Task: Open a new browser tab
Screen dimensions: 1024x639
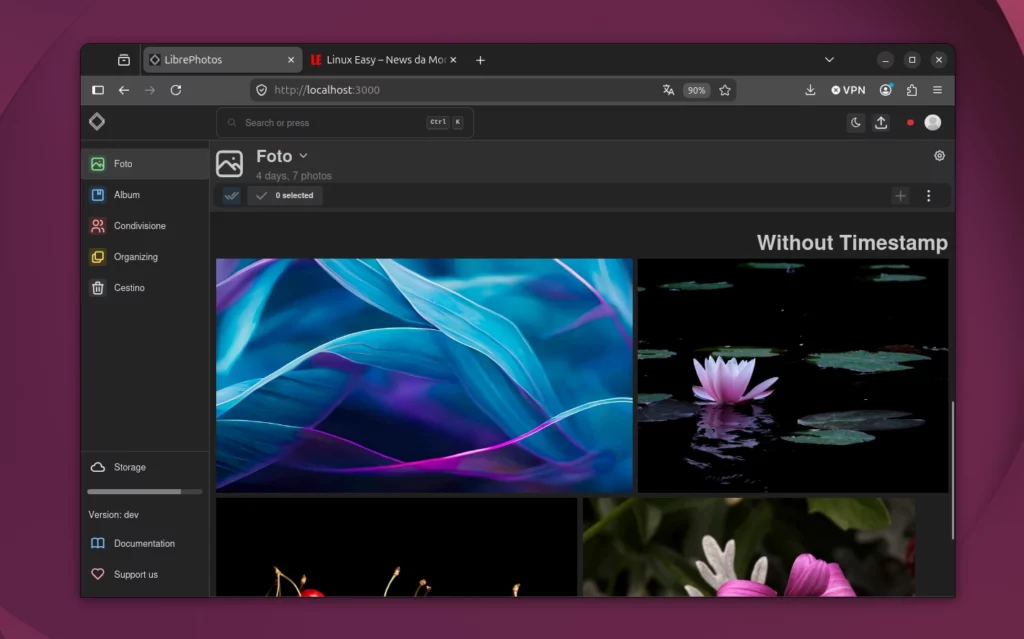Action: pyautogui.click(x=481, y=60)
